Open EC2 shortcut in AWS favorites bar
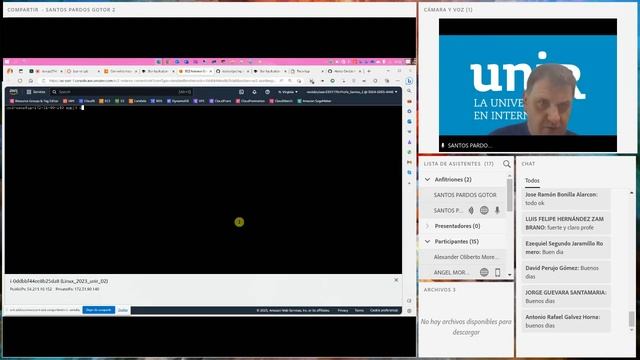The width and height of the screenshot is (640, 360). [x=105, y=101]
